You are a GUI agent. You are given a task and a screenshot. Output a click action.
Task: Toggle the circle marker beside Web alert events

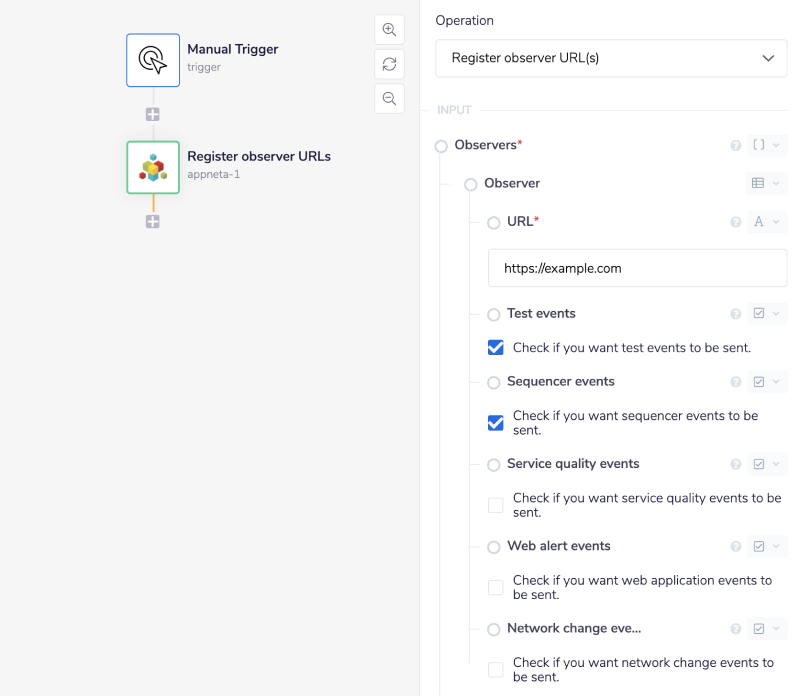pos(493,547)
